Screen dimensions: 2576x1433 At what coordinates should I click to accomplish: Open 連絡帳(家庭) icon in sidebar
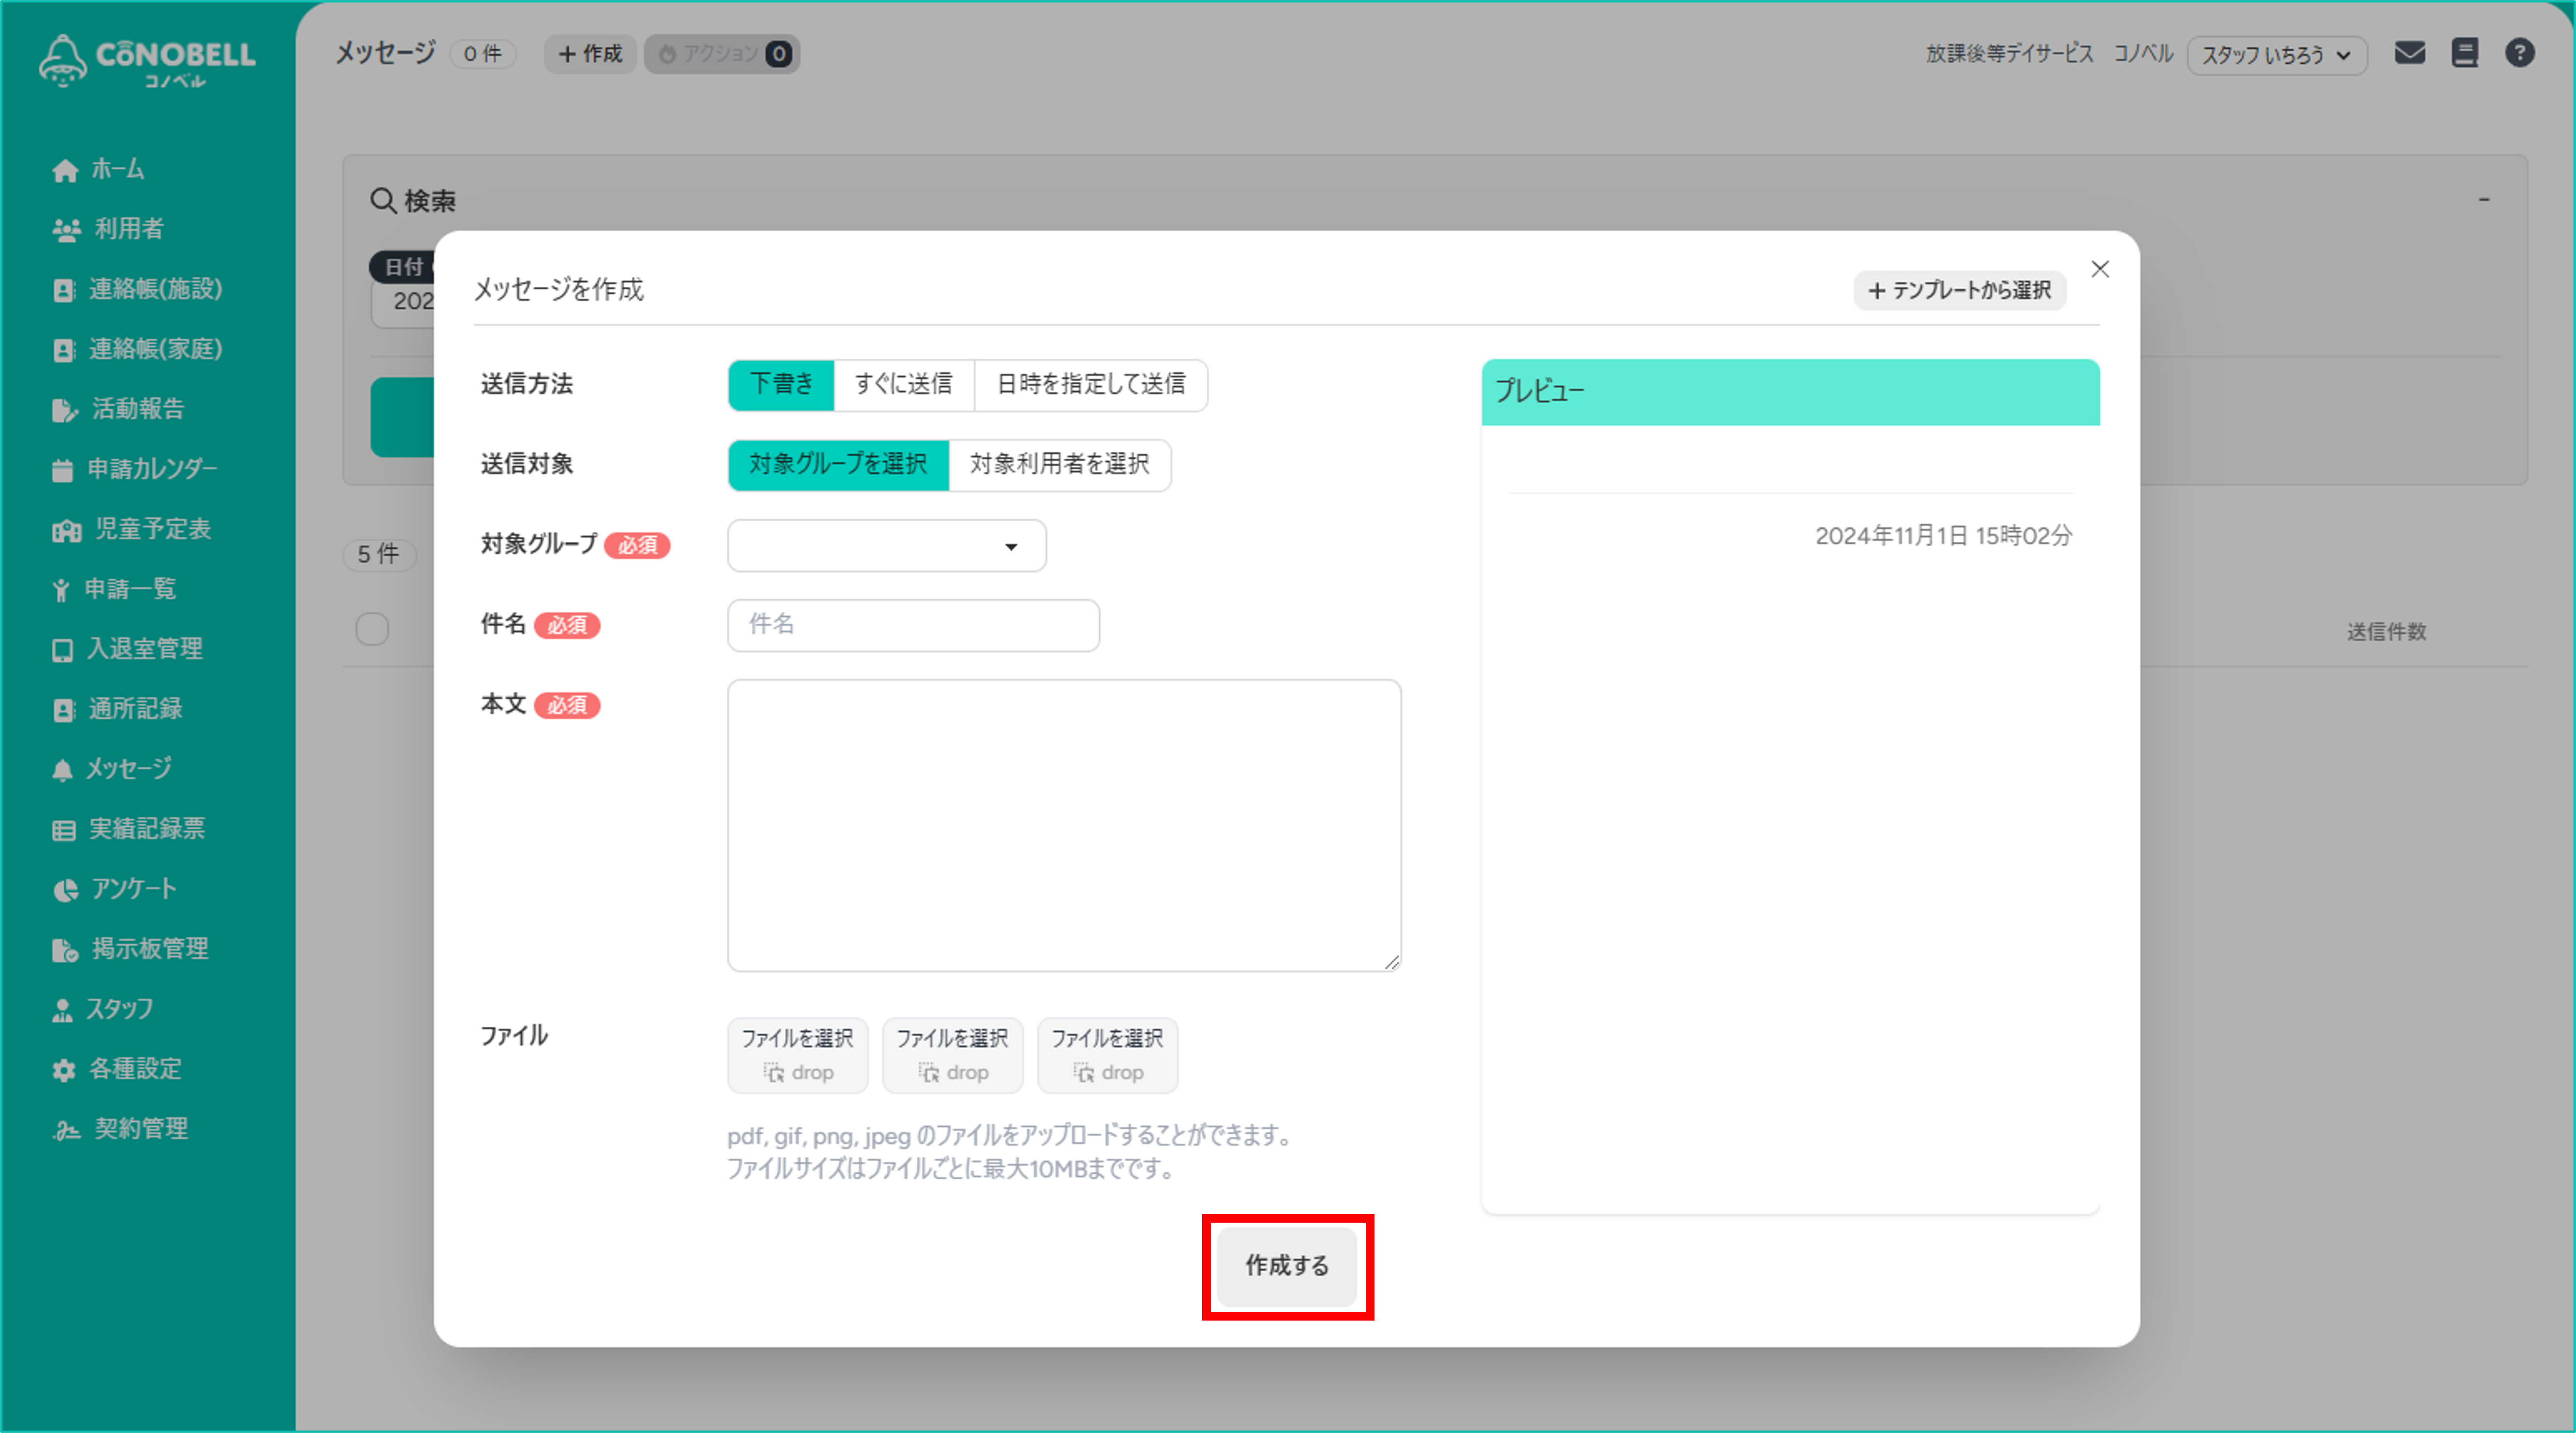[x=63, y=350]
